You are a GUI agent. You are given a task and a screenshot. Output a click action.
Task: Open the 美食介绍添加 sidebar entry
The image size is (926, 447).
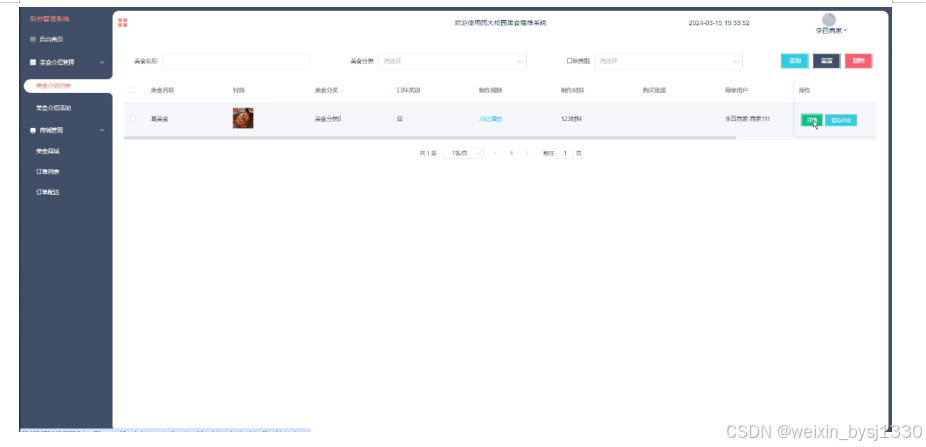pos(53,108)
